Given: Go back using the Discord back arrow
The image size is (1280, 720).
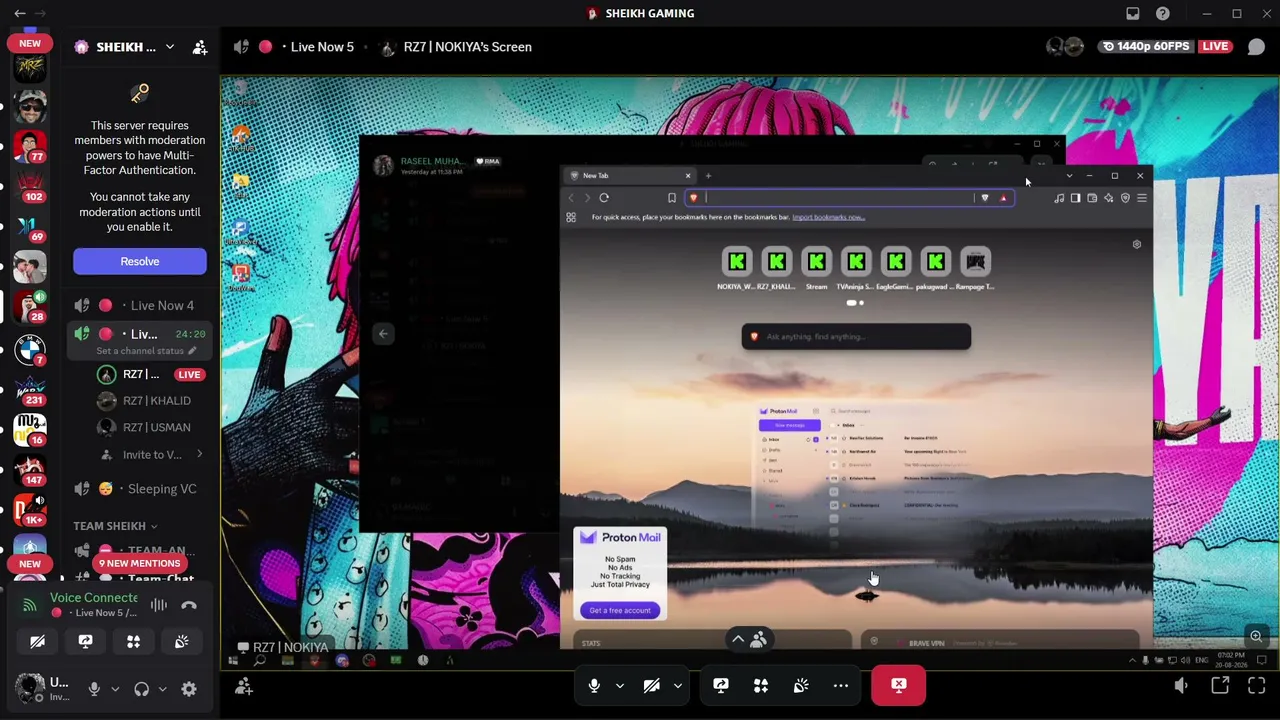Looking at the screenshot, I should 20,13.
